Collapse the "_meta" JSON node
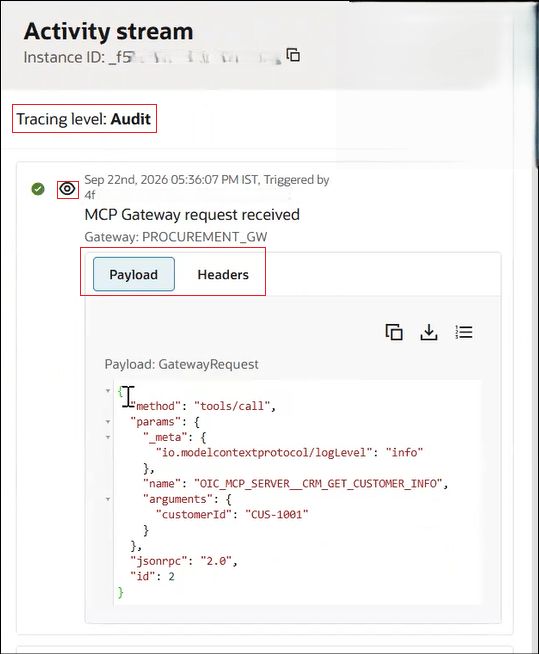The height and width of the screenshot is (654, 539). coord(108,437)
